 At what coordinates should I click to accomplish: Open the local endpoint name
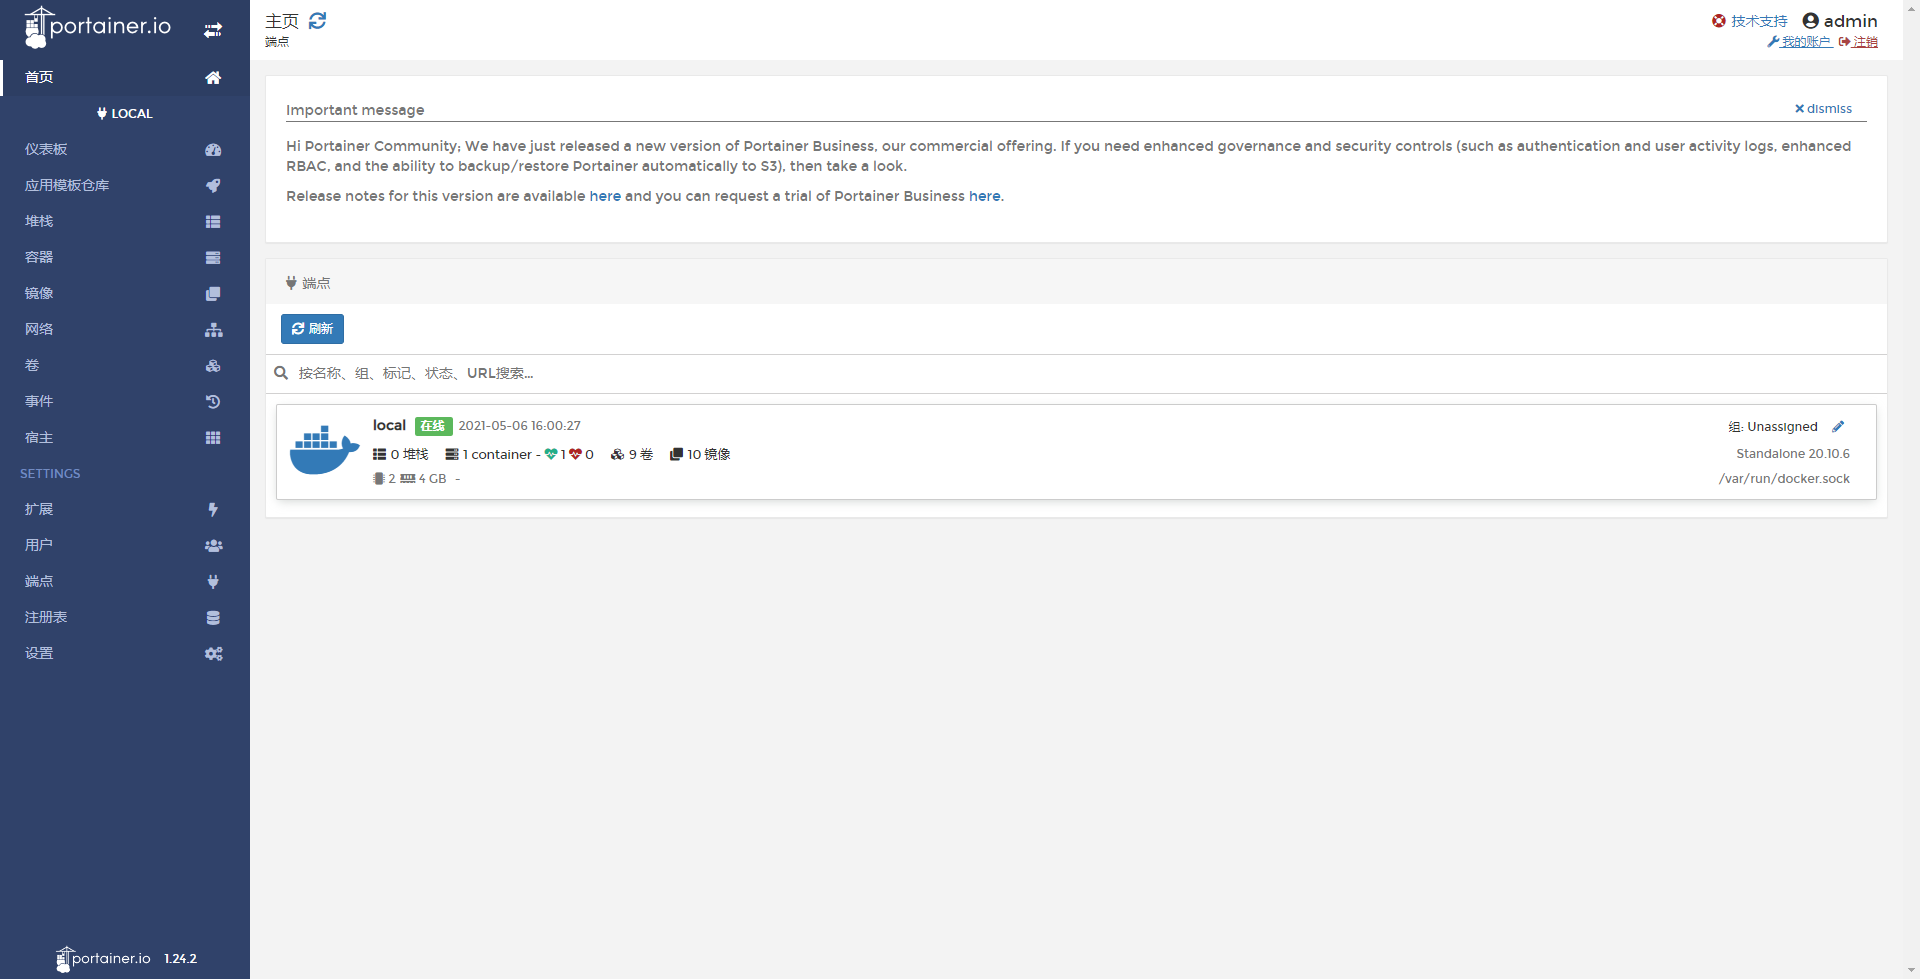click(x=389, y=425)
